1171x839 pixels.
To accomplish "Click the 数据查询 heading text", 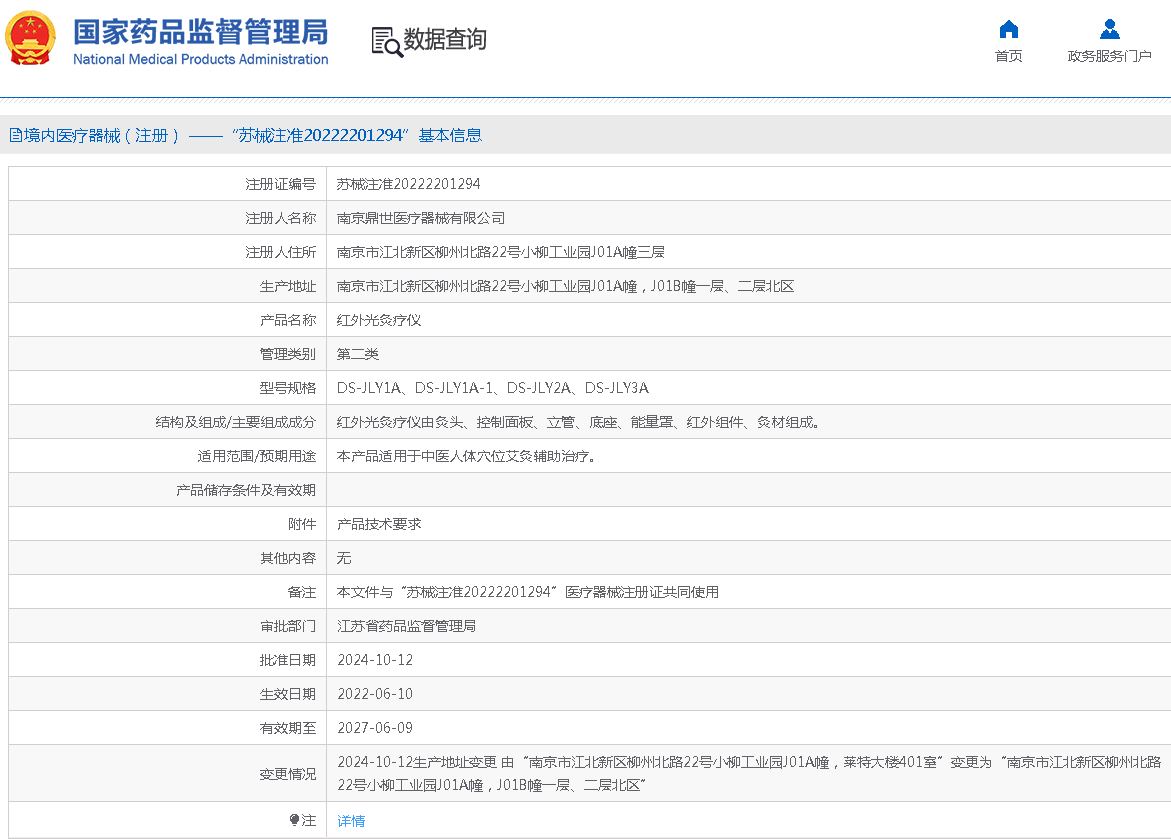I will click(445, 40).
